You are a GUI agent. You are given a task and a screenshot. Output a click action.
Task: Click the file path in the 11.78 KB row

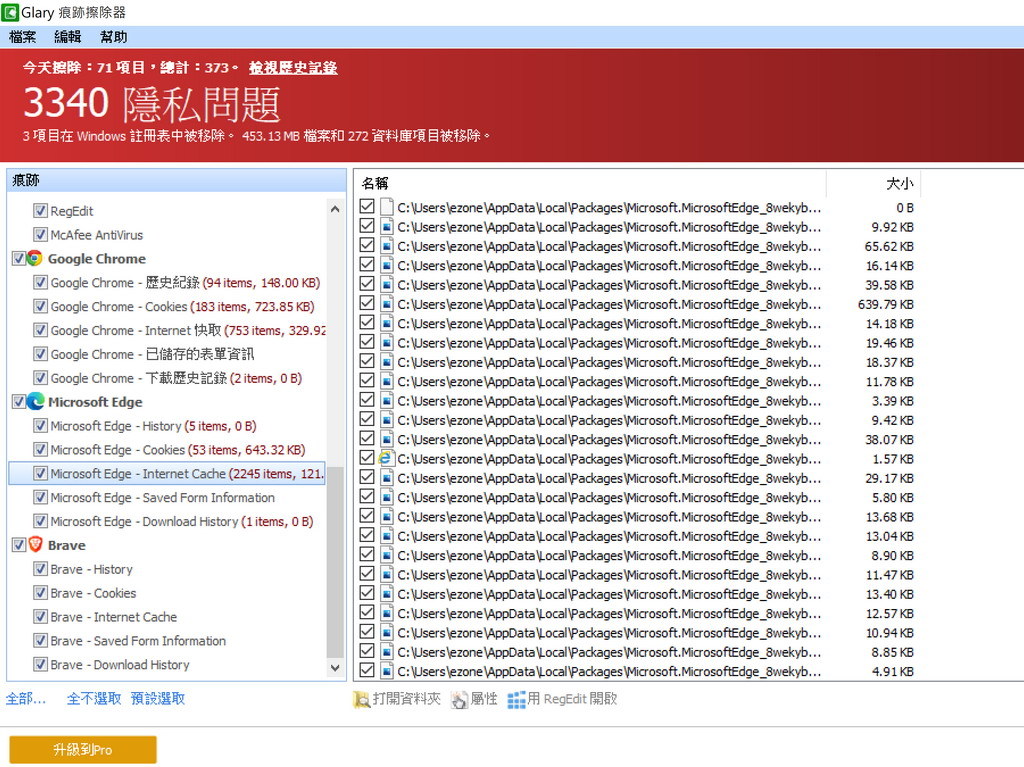[609, 381]
